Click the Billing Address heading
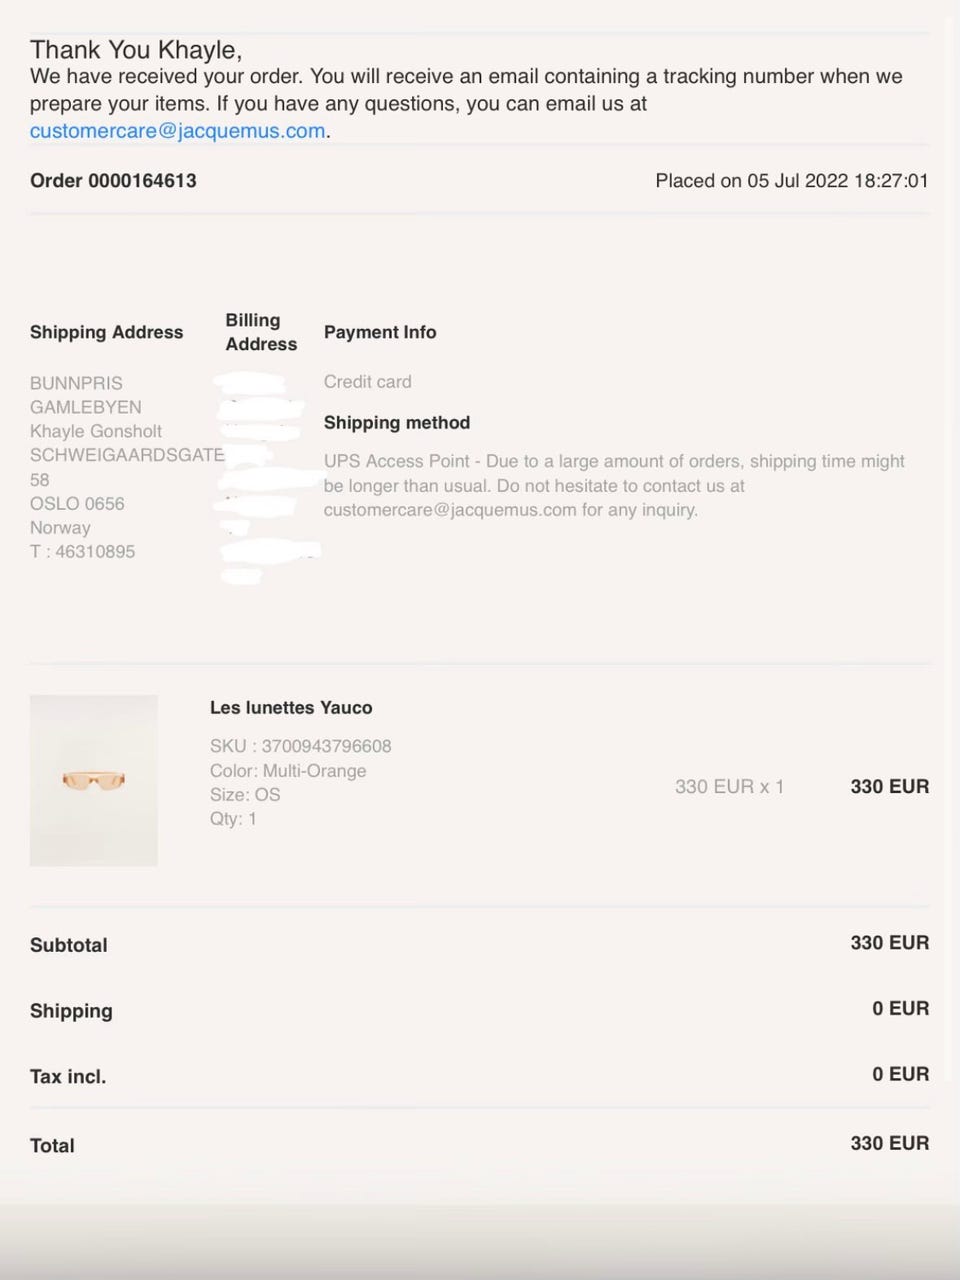The image size is (960, 1280). pyautogui.click(x=261, y=332)
